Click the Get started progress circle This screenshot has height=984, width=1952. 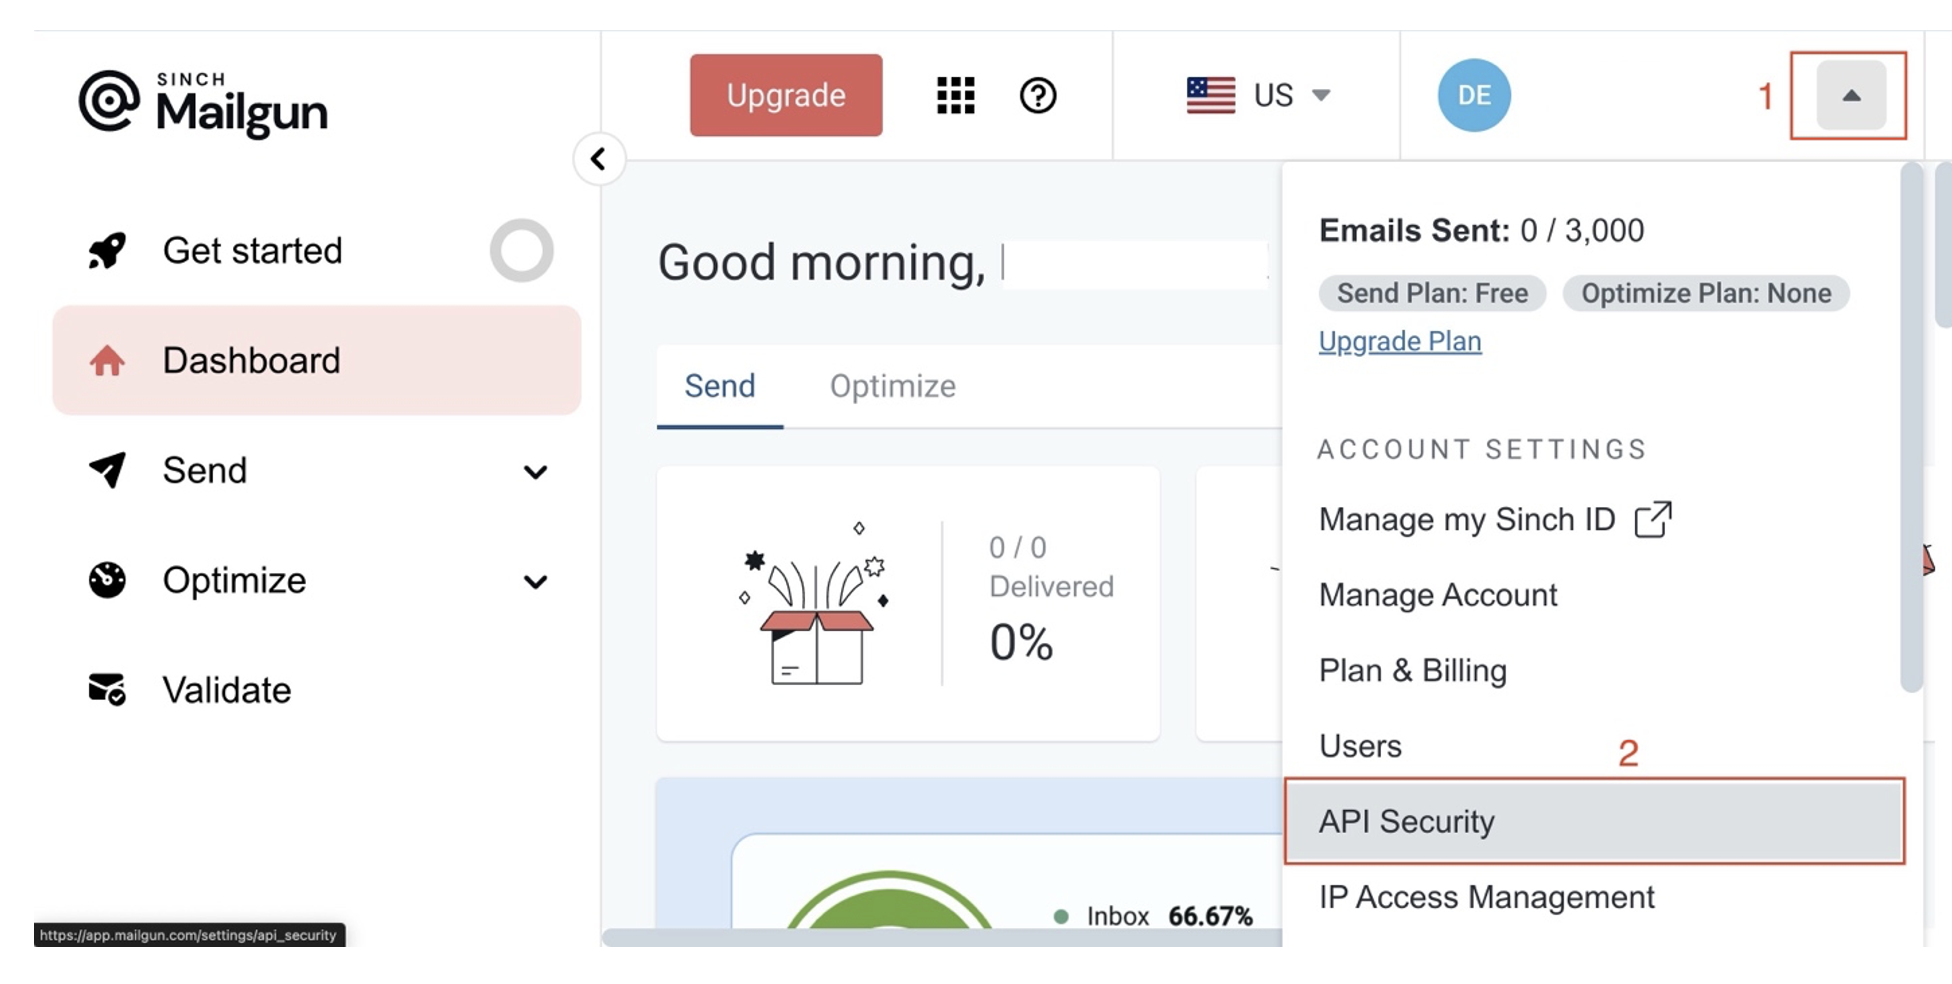[521, 250]
